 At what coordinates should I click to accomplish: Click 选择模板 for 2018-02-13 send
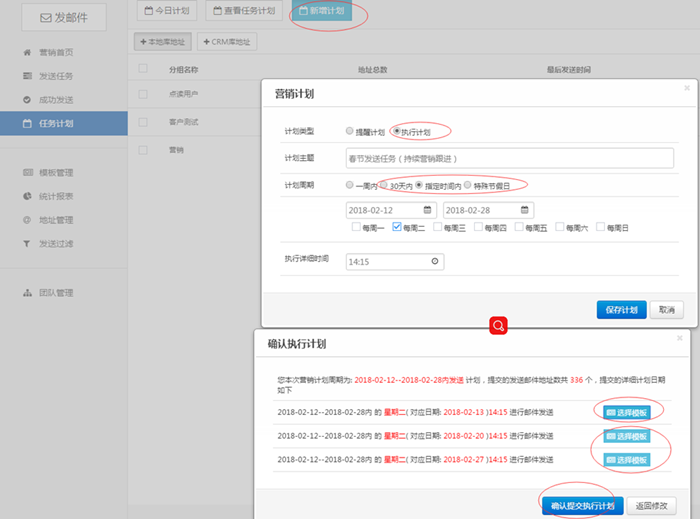[627, 412]
